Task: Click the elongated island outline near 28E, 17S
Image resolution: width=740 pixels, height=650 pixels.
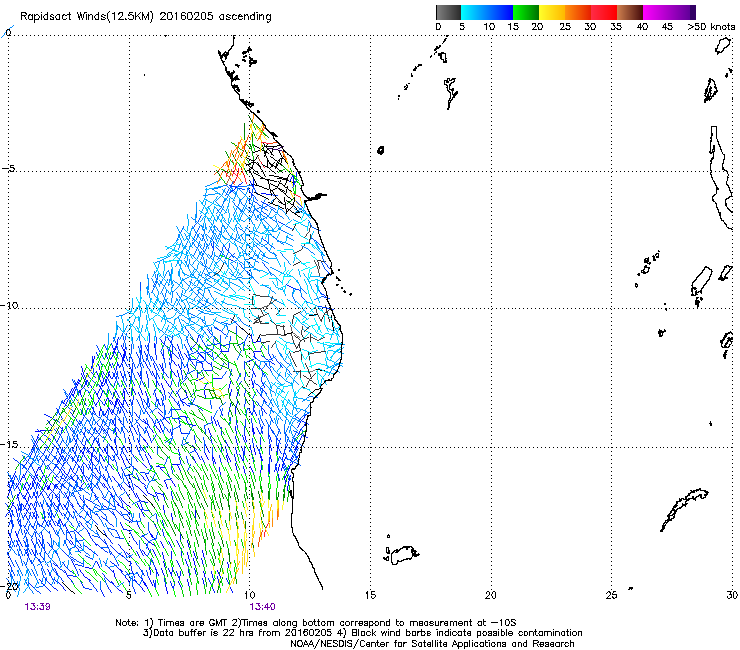Action: [684, 510]
